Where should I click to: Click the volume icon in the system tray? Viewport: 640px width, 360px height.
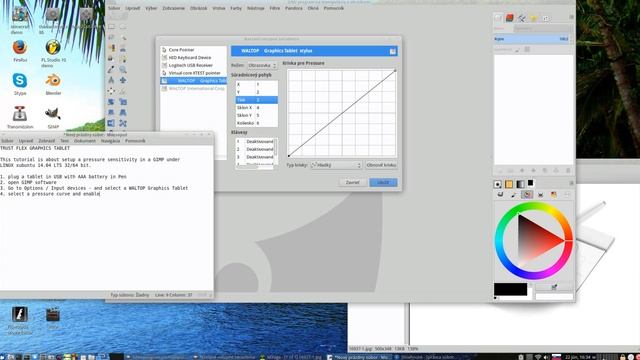(x=546, y=357)
